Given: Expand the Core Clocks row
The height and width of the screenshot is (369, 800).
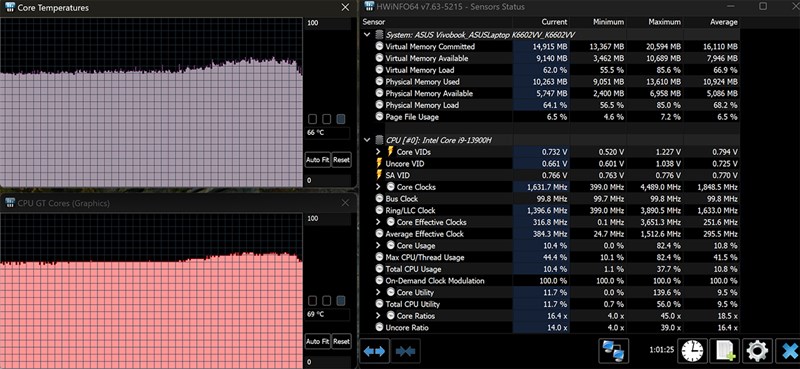Looking at the screenshot, I should 378,187.
